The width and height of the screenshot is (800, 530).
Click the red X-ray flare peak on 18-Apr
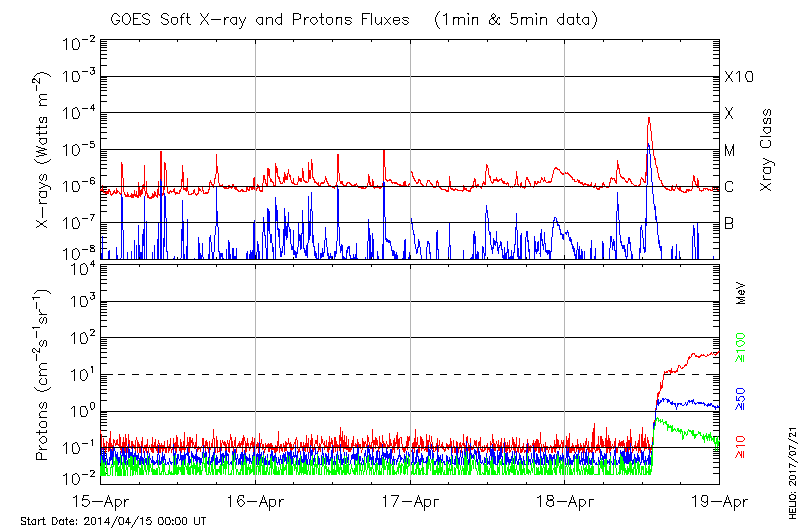[x=649, y=119]
